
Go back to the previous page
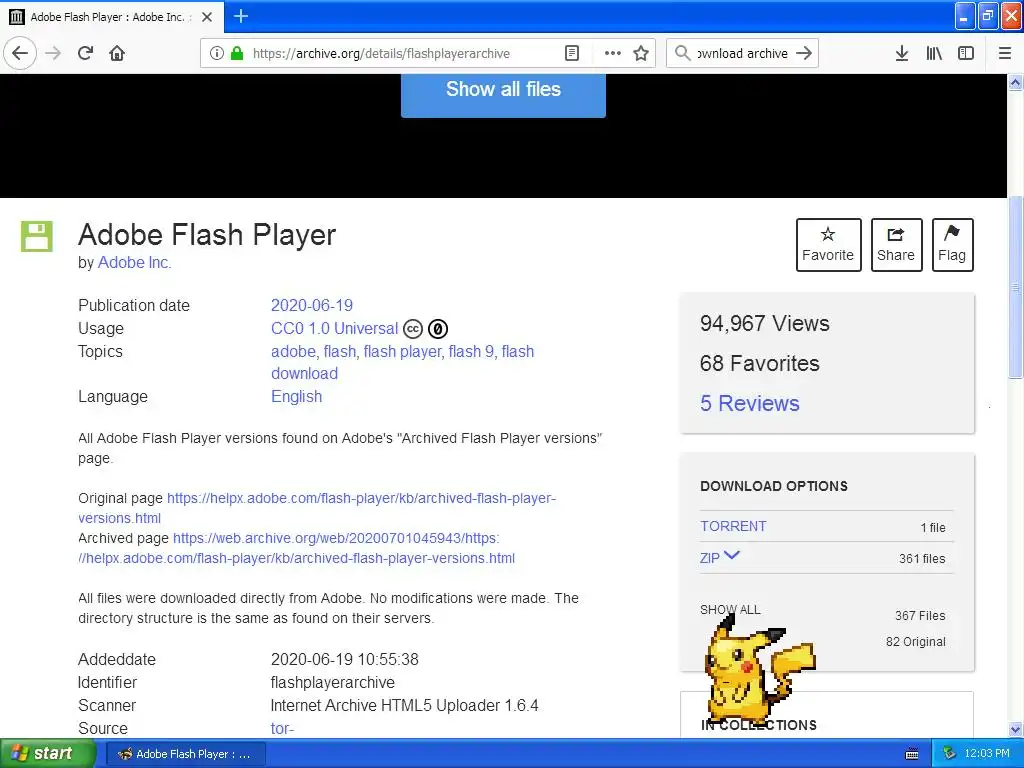tap(20, 53)
